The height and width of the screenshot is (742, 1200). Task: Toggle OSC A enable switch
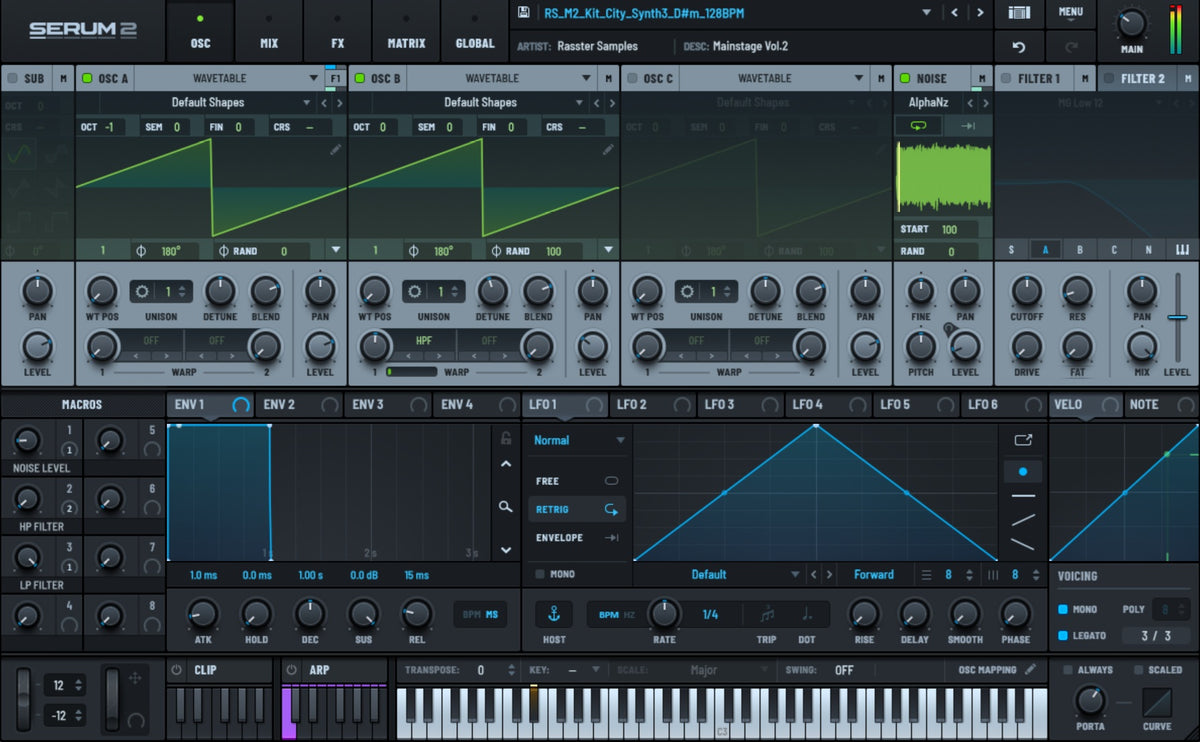pyautogui.click(x=86, y=78)
